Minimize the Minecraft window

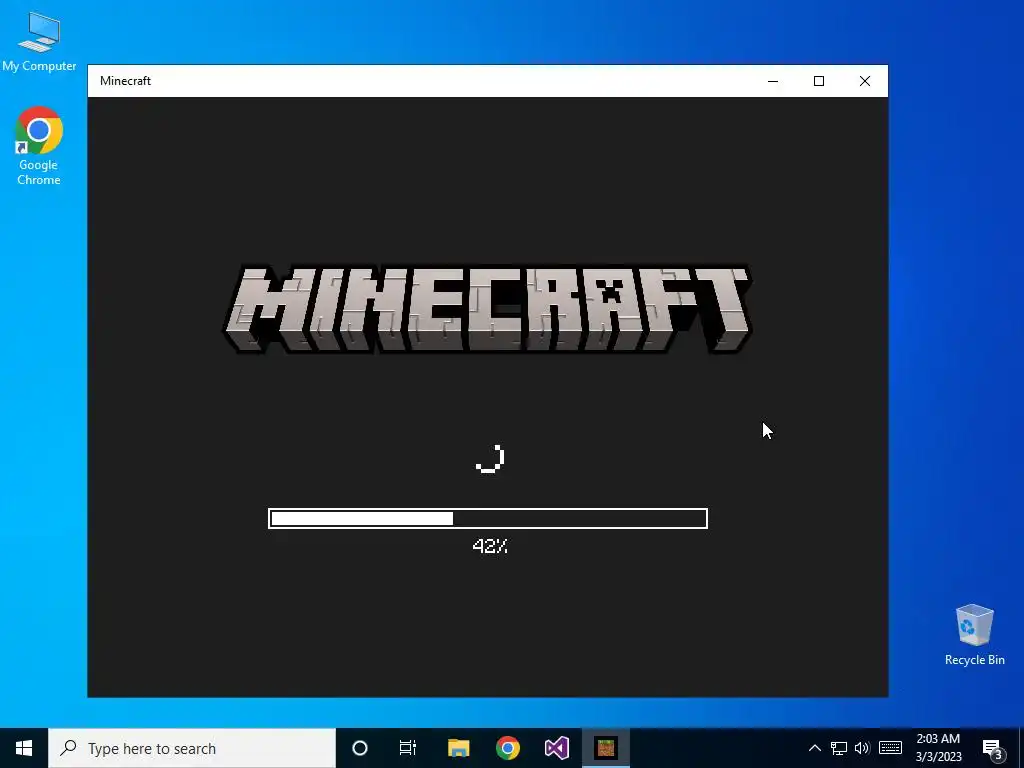(773, 81)
